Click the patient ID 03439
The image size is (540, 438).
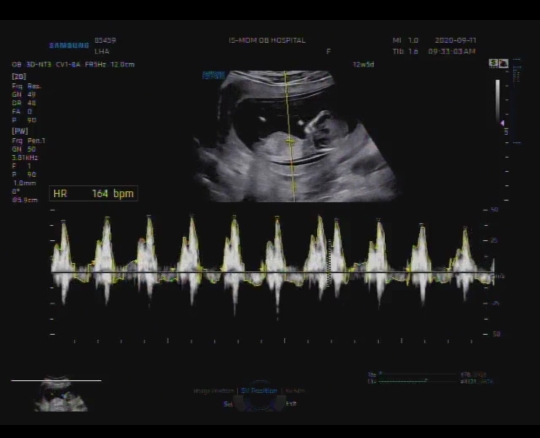point(105,40)
